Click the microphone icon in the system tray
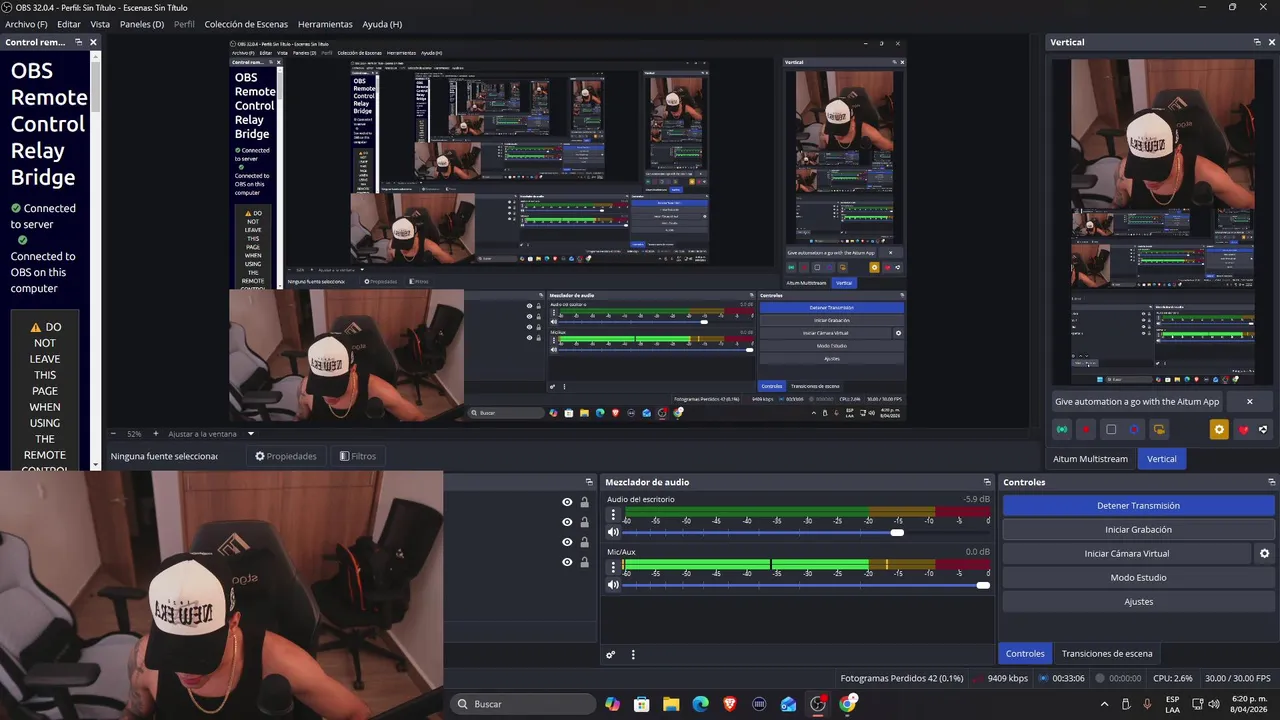Image resolution: width=1280 pixels, height=720 pixels. [1147, 704]
